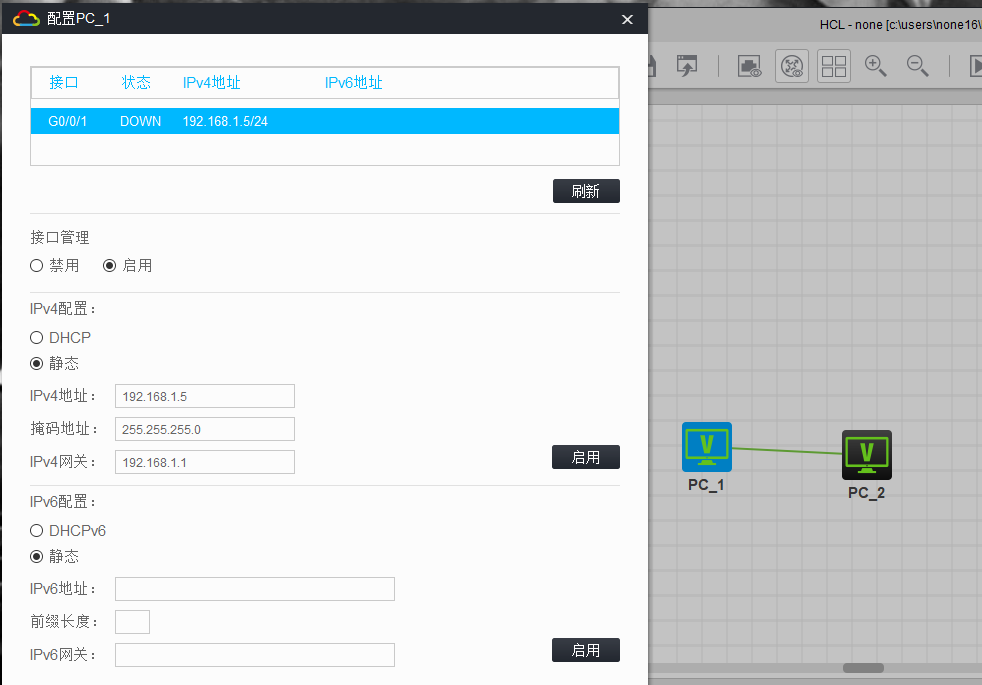The image size is (982, 685).
Task: Choose 静态 under IPv6配置
Action: click(36, 556)
